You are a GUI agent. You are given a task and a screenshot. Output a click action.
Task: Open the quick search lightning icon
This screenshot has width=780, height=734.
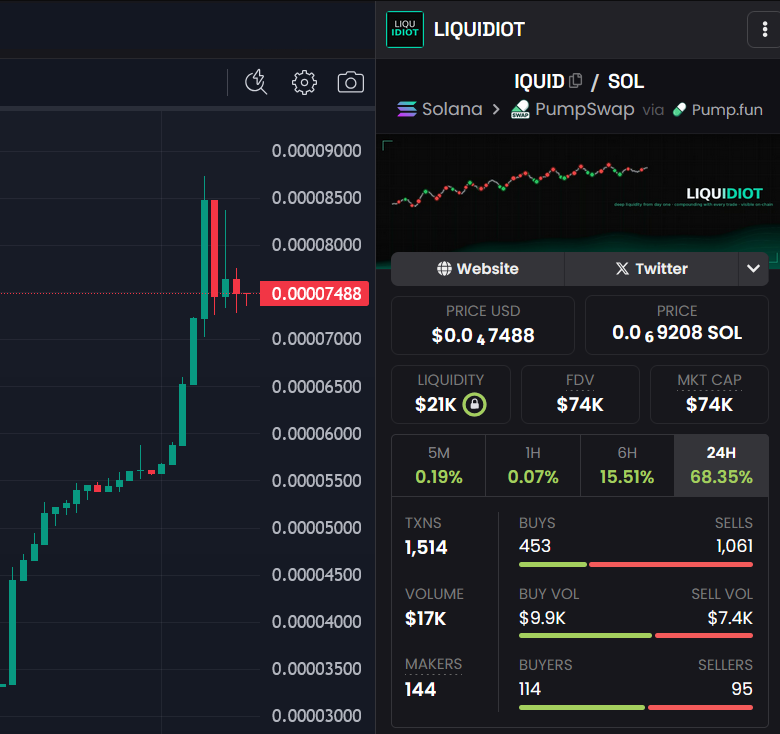tap(256, 82)
